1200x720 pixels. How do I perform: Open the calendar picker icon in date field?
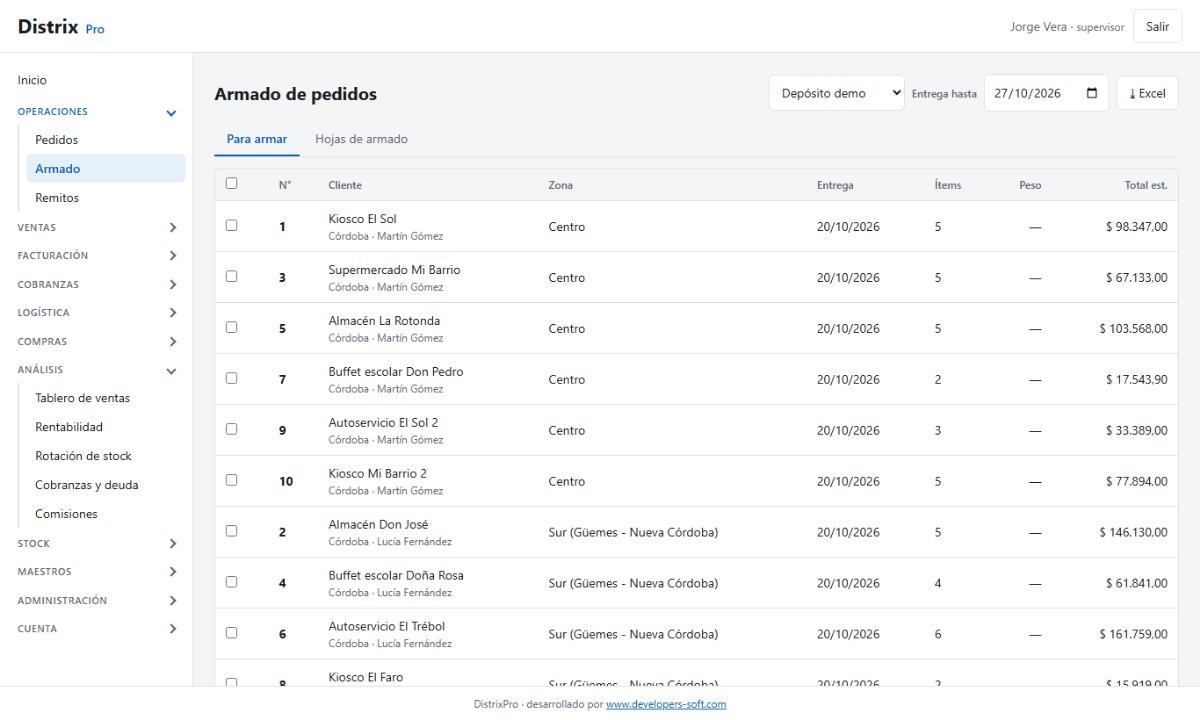[1091, 93]
